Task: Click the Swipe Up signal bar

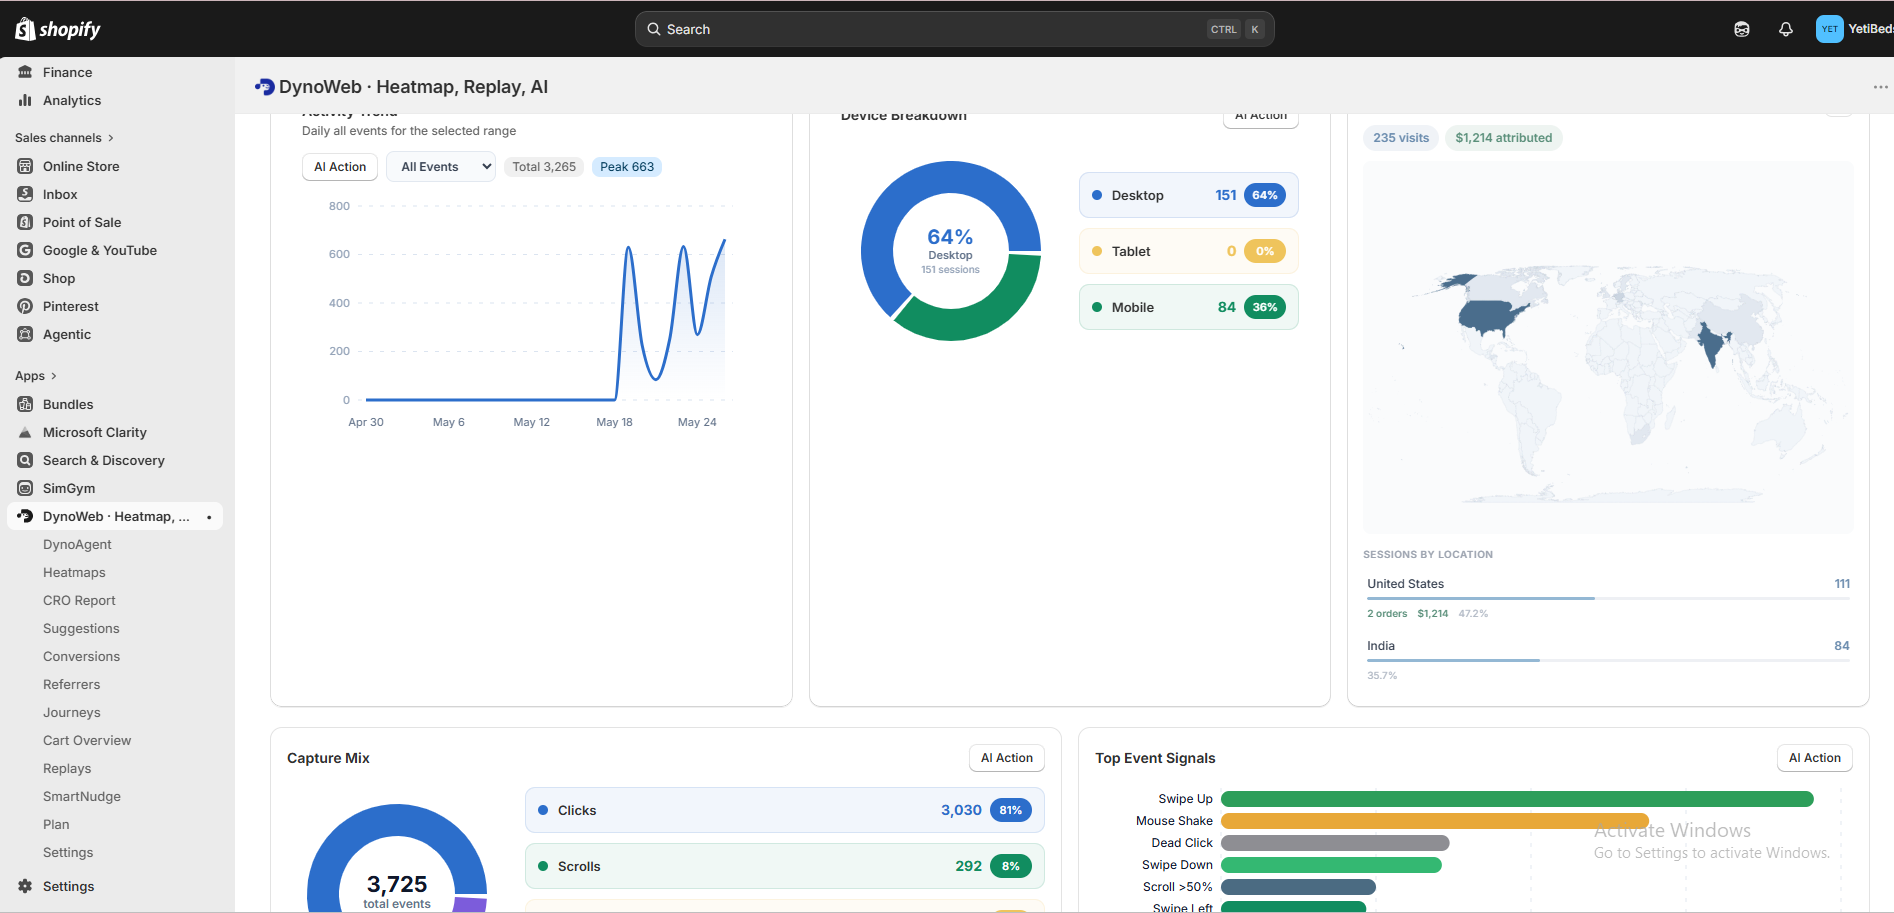Action: click(x=1517, y=799)
